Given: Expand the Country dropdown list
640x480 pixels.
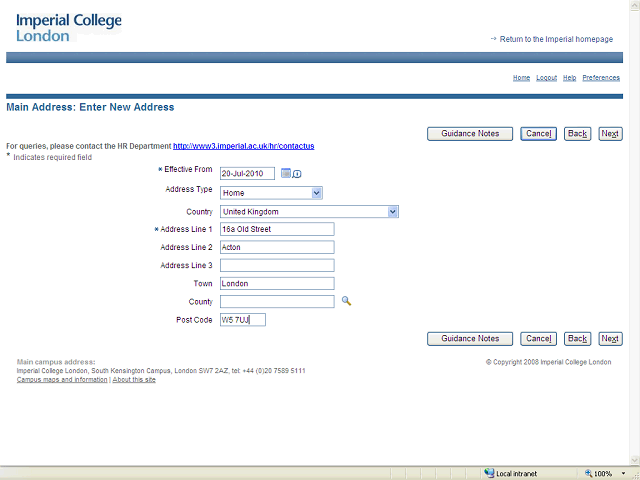Looking at the screenshot, I should click(x=393, y=211).
